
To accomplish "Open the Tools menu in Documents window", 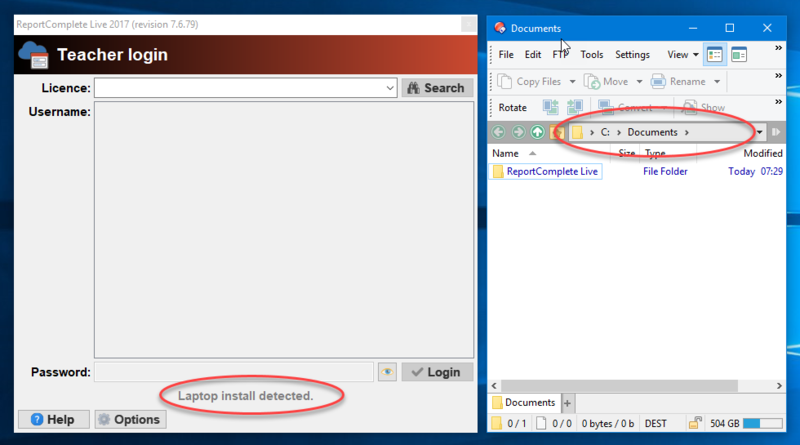I will [x=592, y=55].
